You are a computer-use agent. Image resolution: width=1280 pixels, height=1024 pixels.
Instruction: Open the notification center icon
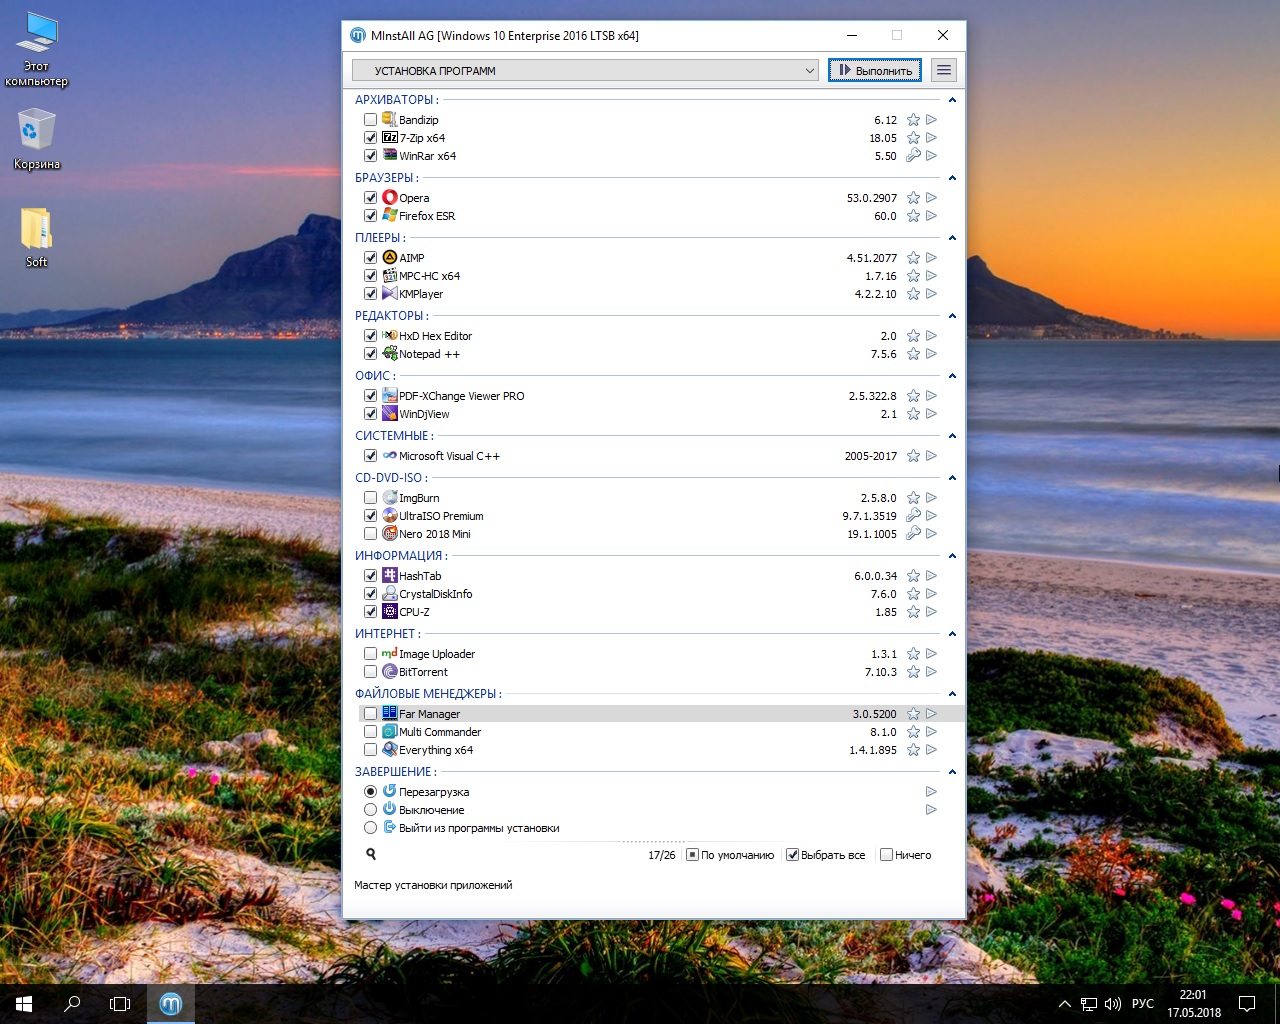coord(1247,1004)
